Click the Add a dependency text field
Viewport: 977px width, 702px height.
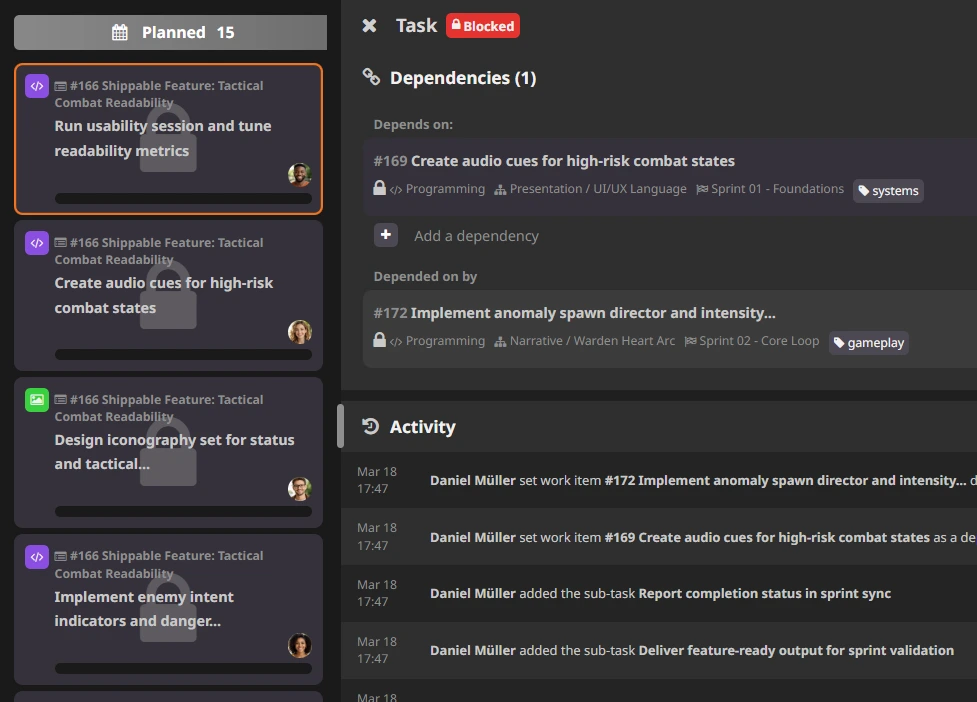[x=476, y=236]
